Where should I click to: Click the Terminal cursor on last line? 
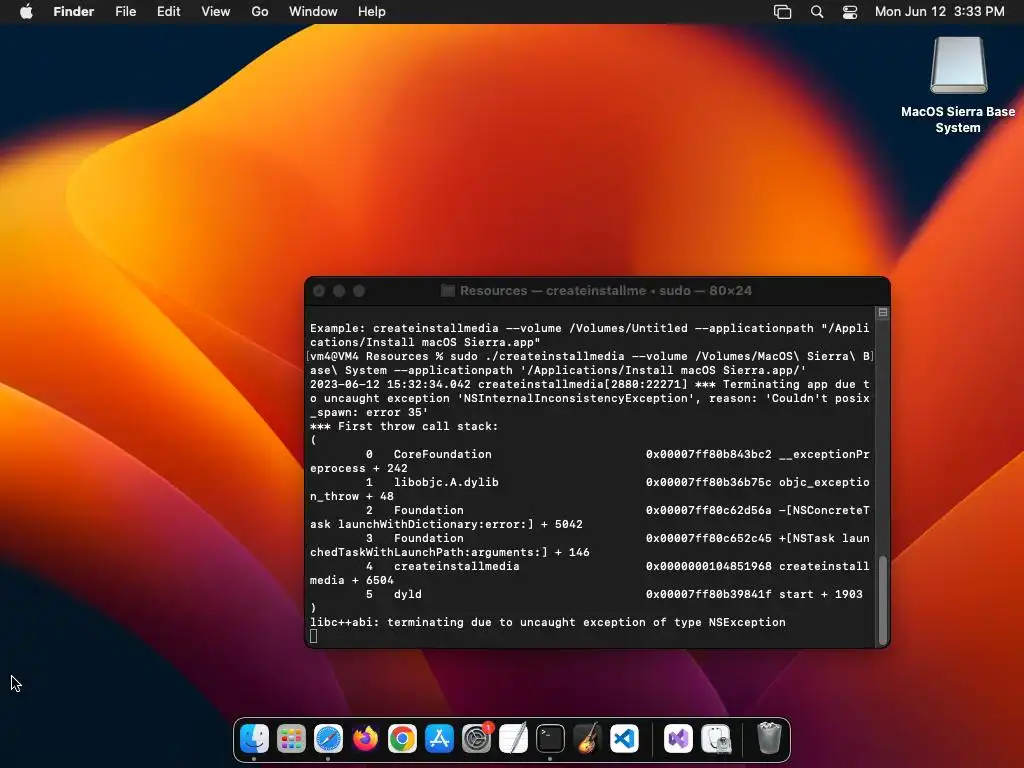tap(313, 636)
